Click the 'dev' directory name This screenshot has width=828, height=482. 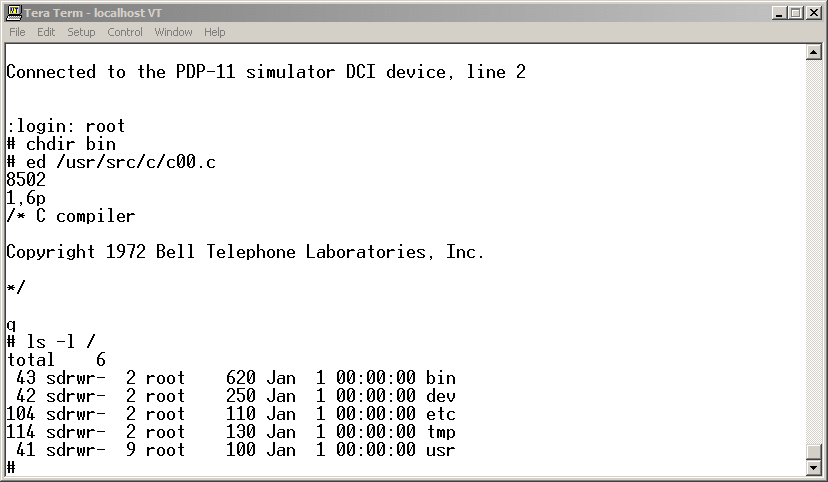coord(441,396)
